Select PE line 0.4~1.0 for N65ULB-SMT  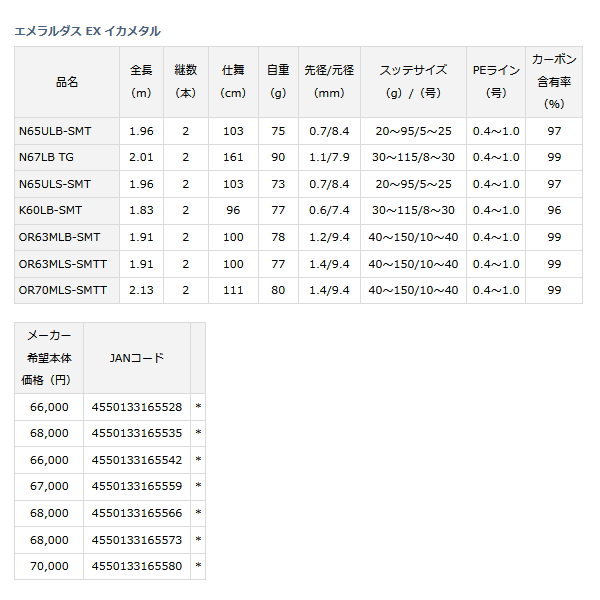pos(496,131)
